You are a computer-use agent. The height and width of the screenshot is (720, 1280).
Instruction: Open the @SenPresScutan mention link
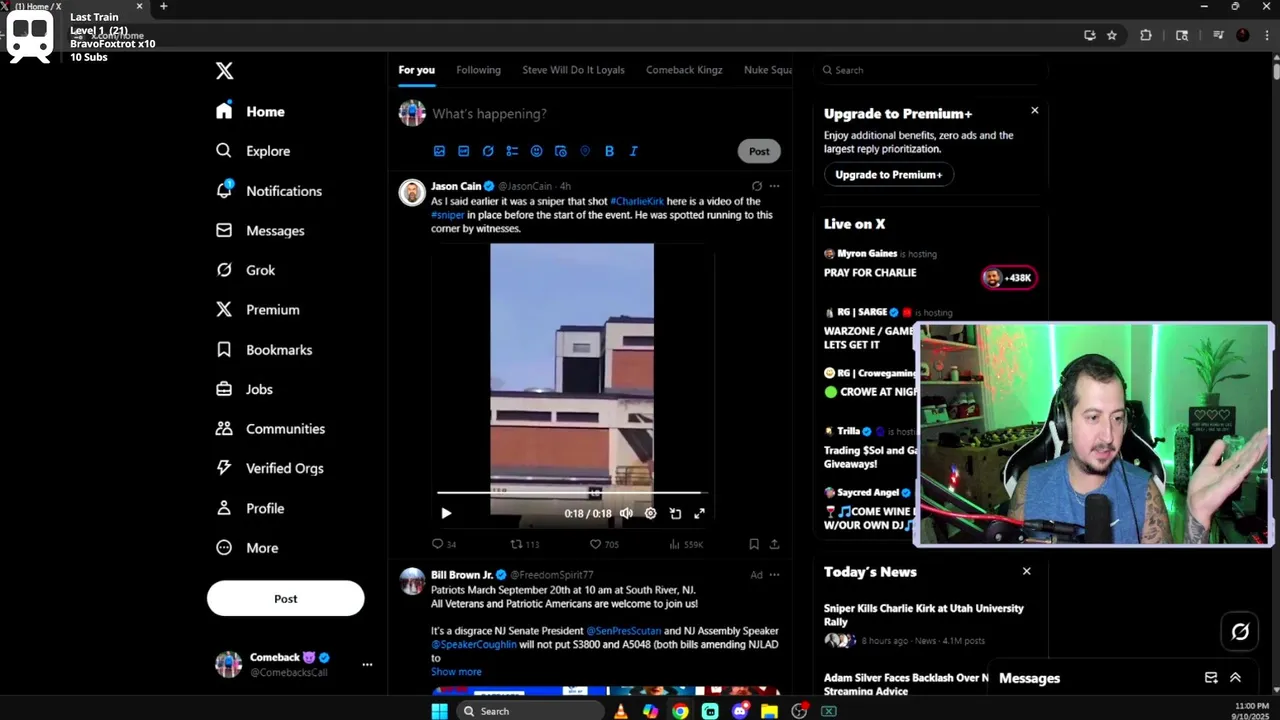(623, 631)
